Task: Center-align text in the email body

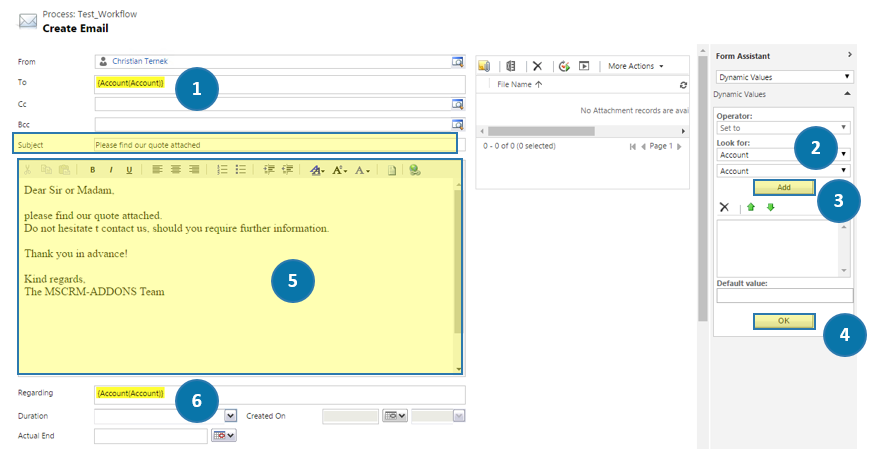Action: tap(175, 170)
